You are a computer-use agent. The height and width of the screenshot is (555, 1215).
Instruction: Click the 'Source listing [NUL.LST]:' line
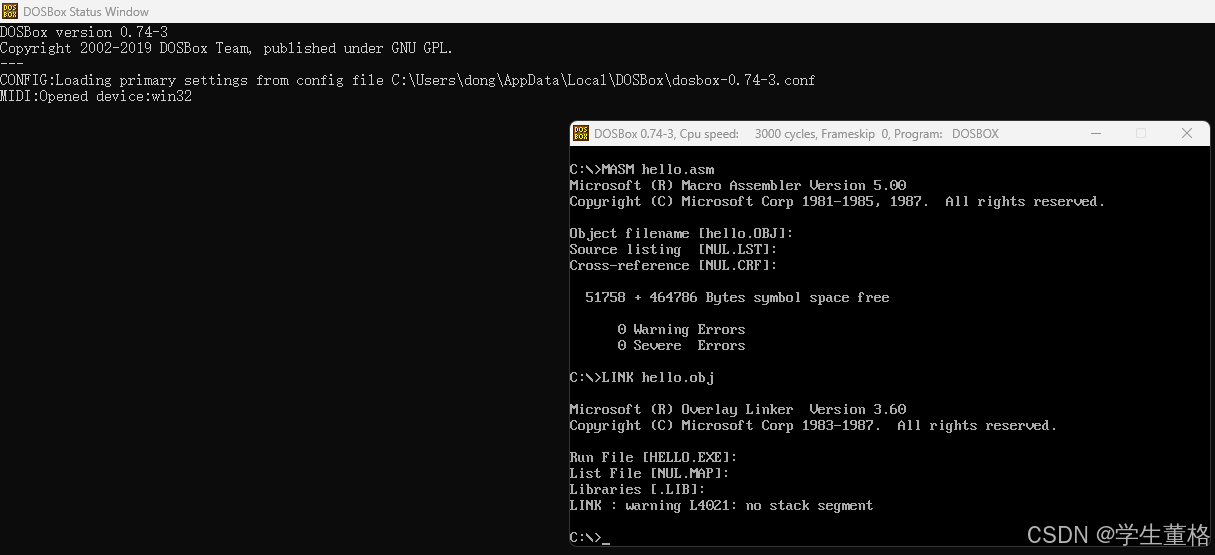click(x=673, y=250)
